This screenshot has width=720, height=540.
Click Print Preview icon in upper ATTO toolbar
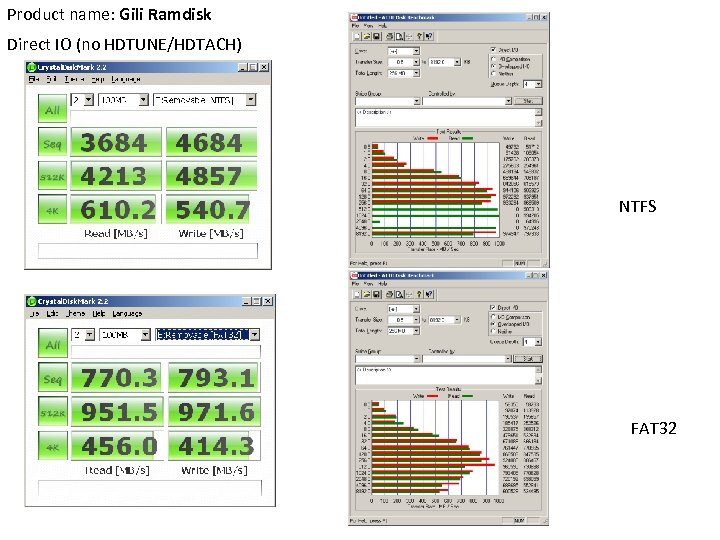pos(399,36)
